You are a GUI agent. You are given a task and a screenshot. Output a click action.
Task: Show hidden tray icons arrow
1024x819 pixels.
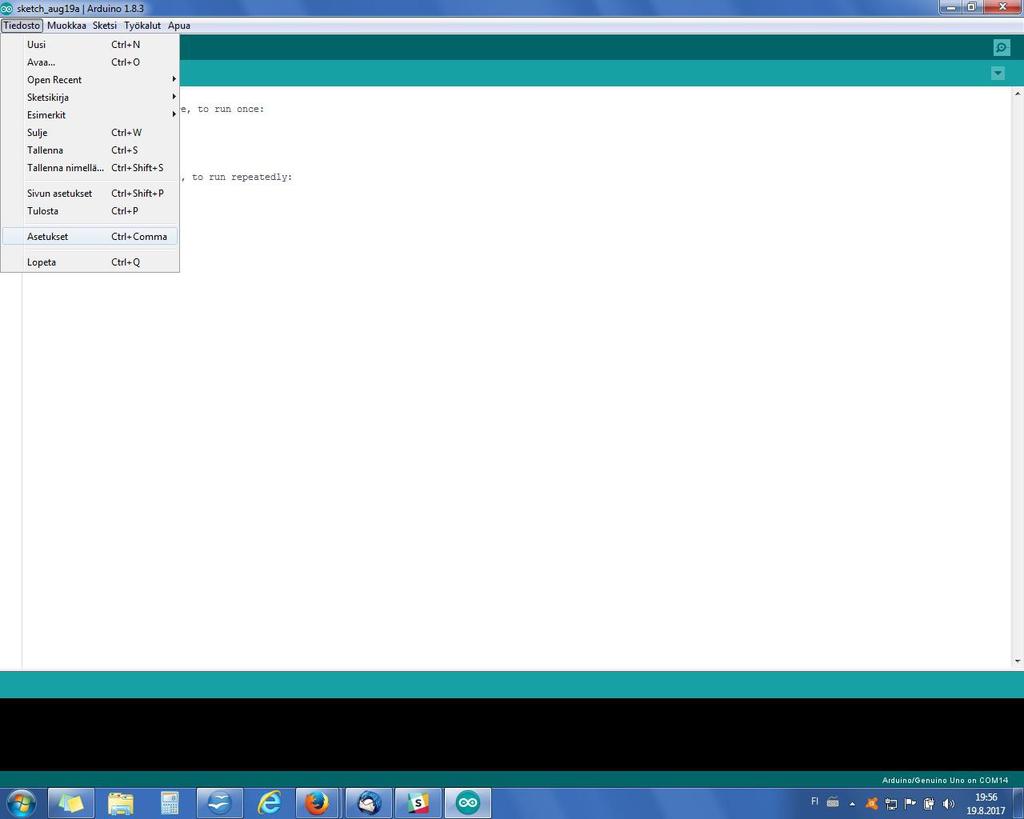click(x=852, y=804)
